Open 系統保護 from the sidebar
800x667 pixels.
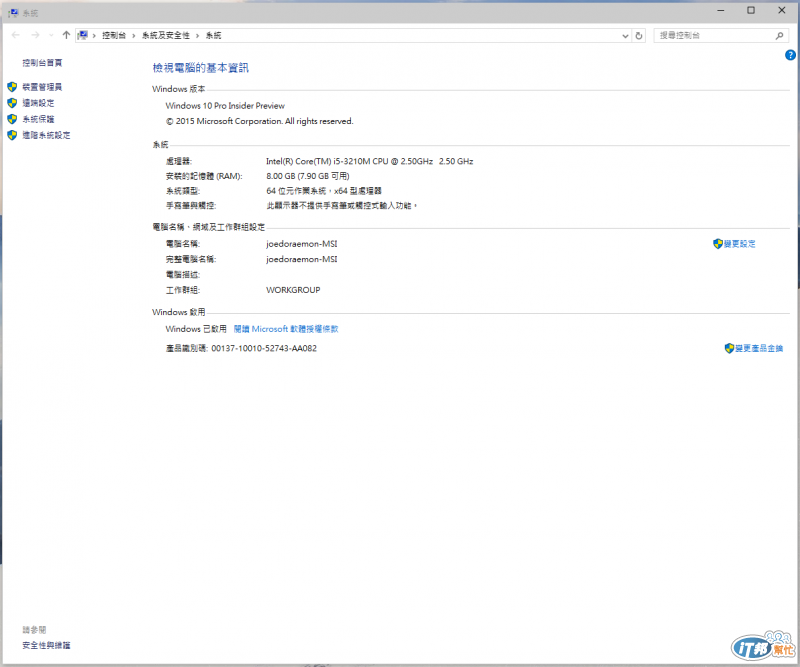pos(38,119)
